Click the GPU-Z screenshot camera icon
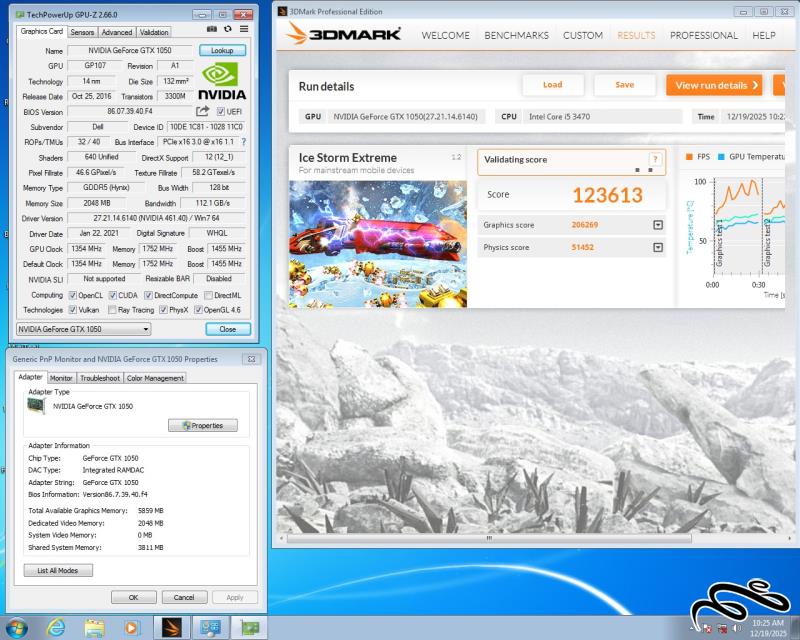 click(x=213, y=31)
